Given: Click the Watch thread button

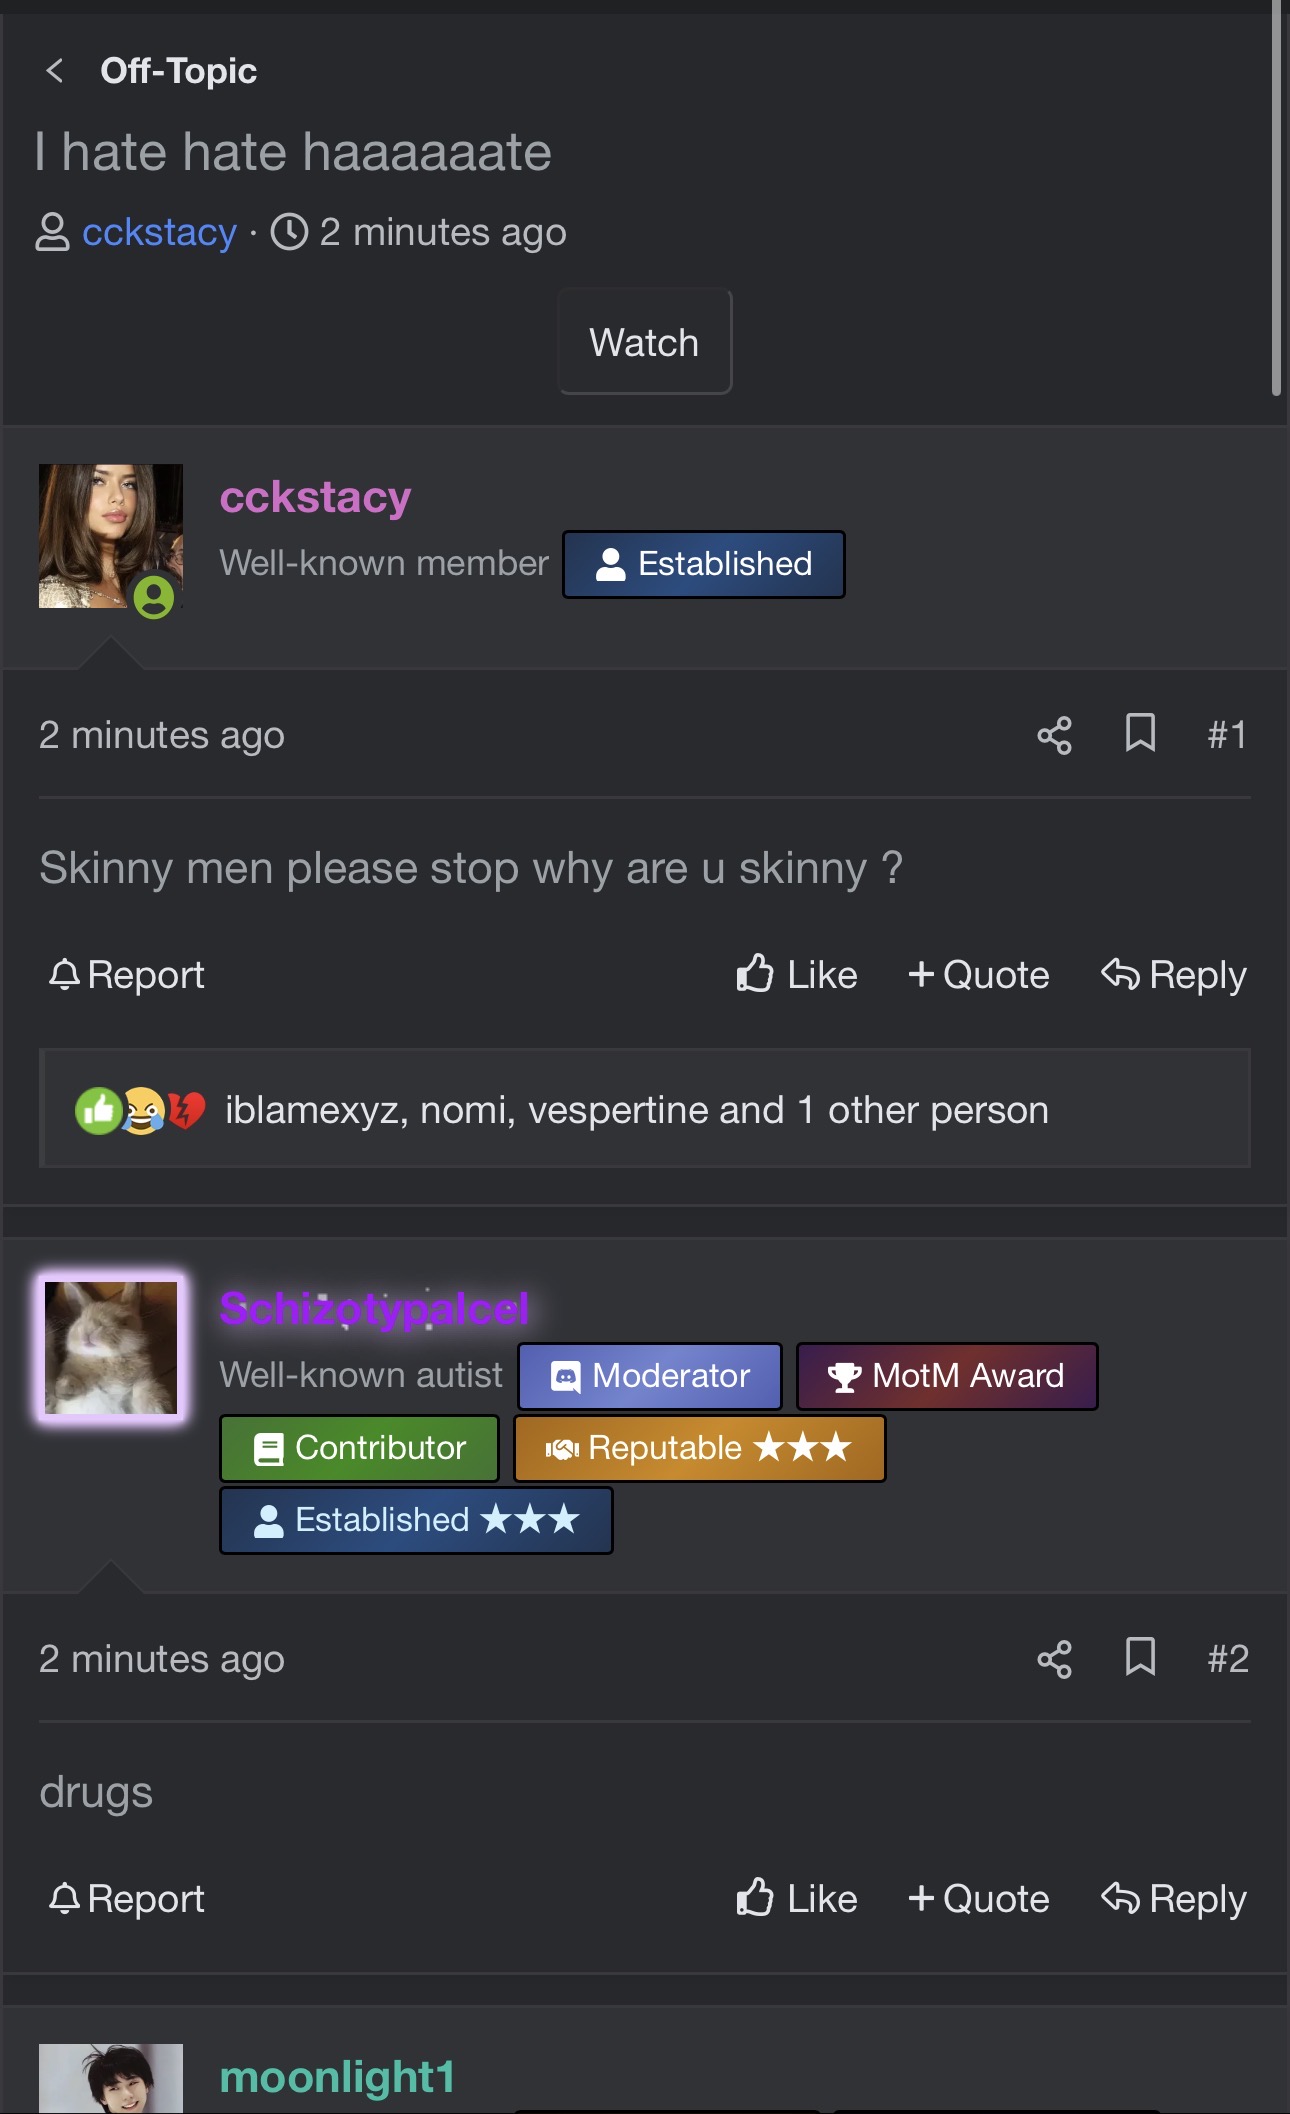Looking at the screenshot, I should 645,342.
